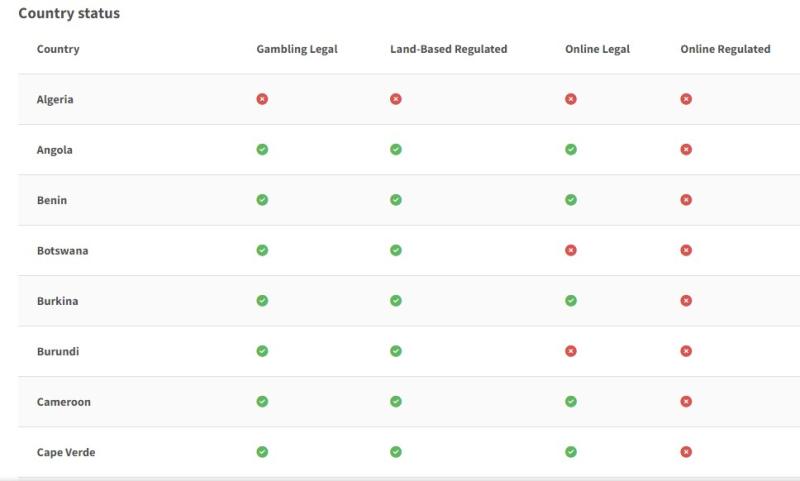
Task: Click Algeria's red Gambling Legal cross icon
Action: [262, 99]
